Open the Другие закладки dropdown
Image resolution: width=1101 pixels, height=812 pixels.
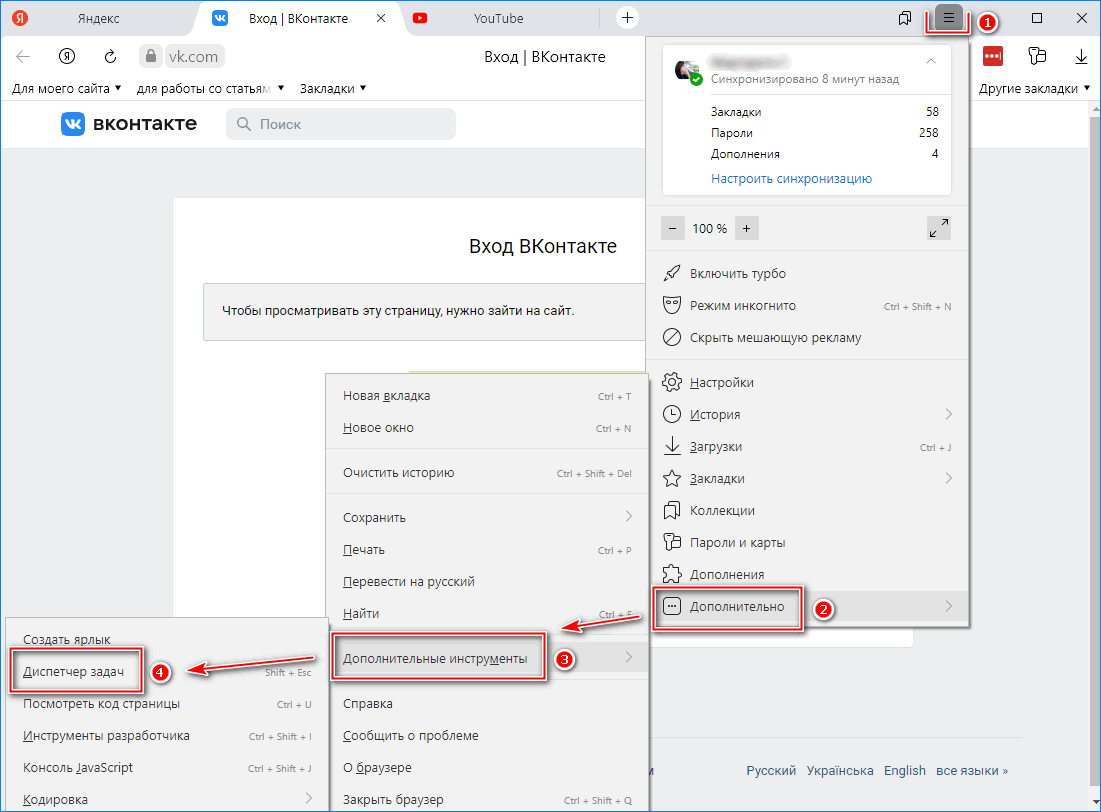click(x=1034, y=89)
